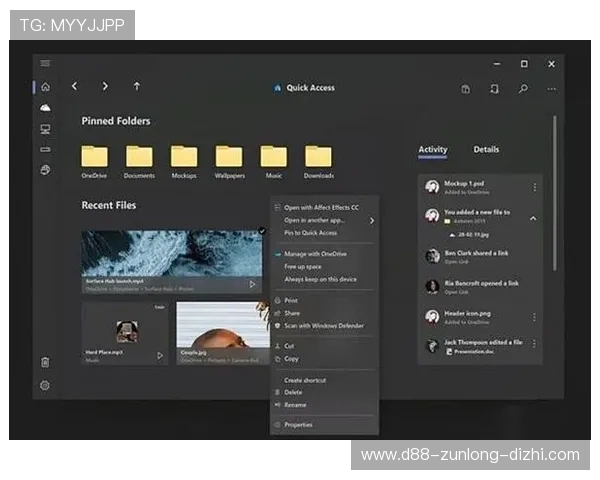
Task: Open the hamburger menu in the sidebar
Action: coord(45,63)
